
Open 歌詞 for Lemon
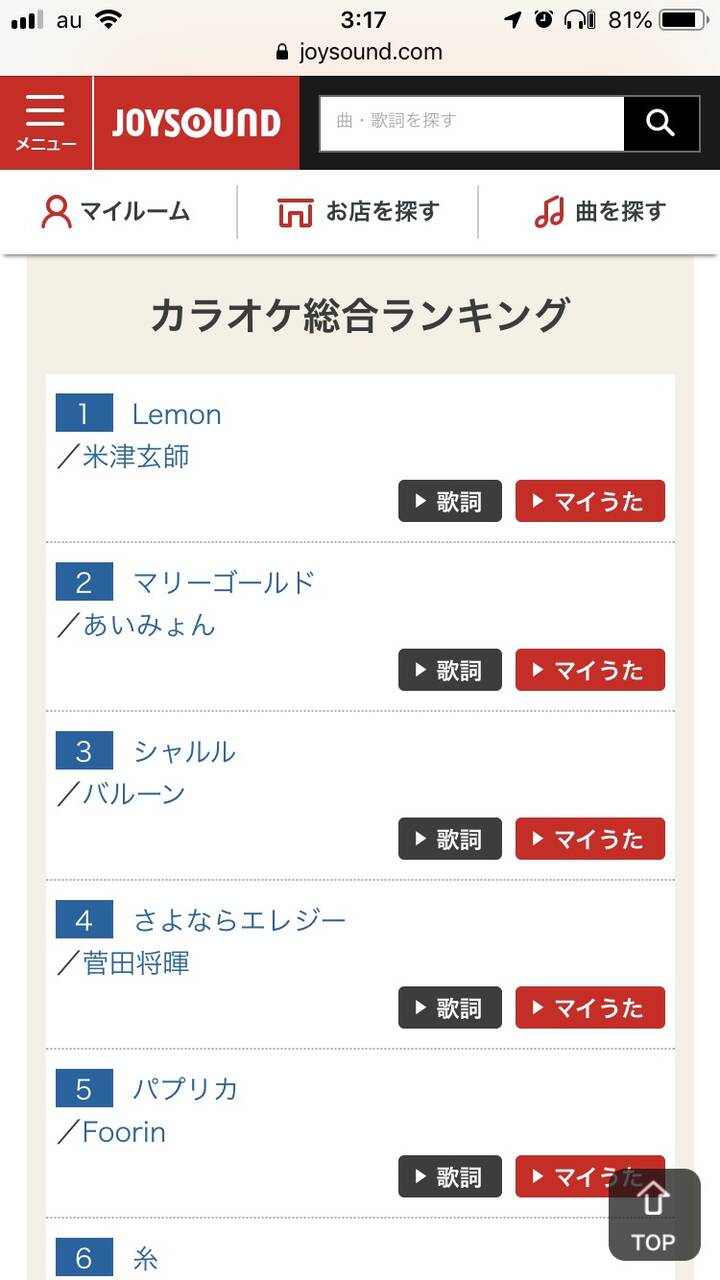(450, 501)
